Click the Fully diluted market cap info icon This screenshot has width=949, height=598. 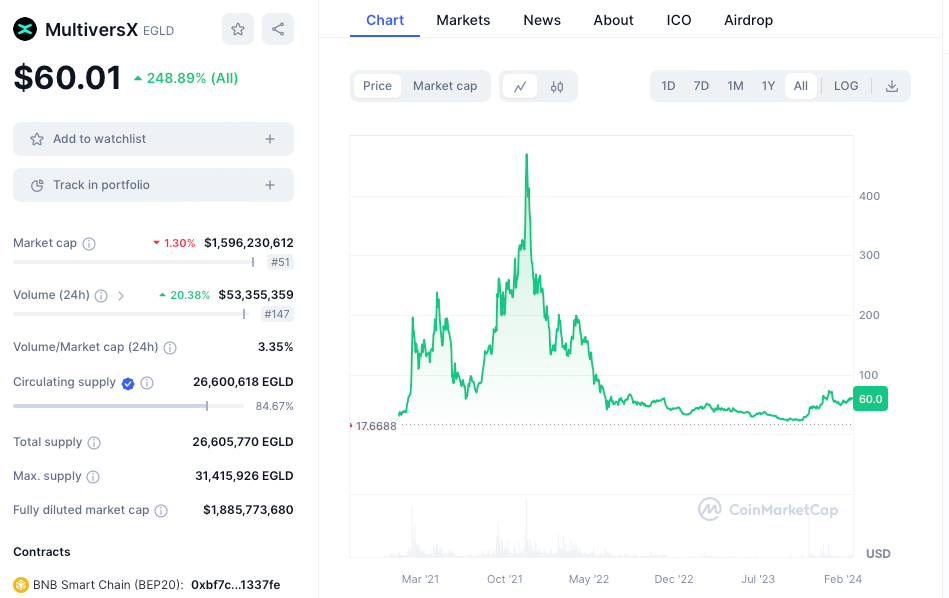point(161,510)
